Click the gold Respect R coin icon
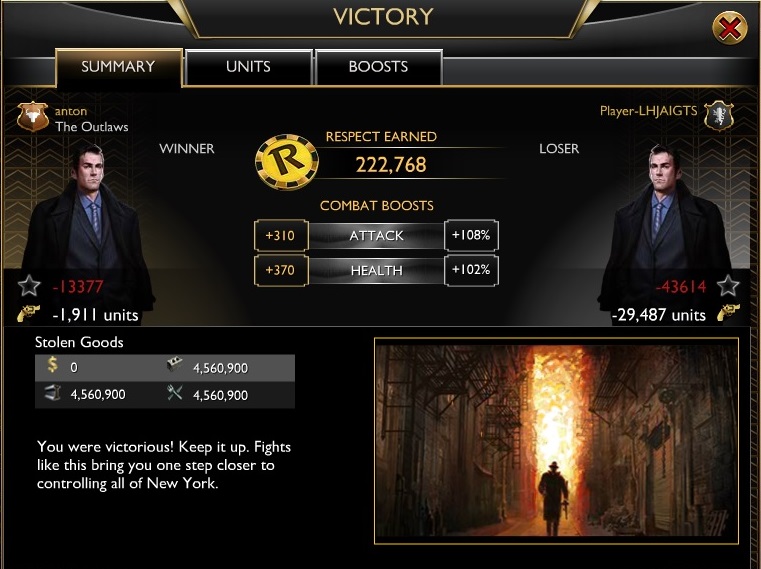The width and height of the screenshot is (761, 569). [287, 162]
